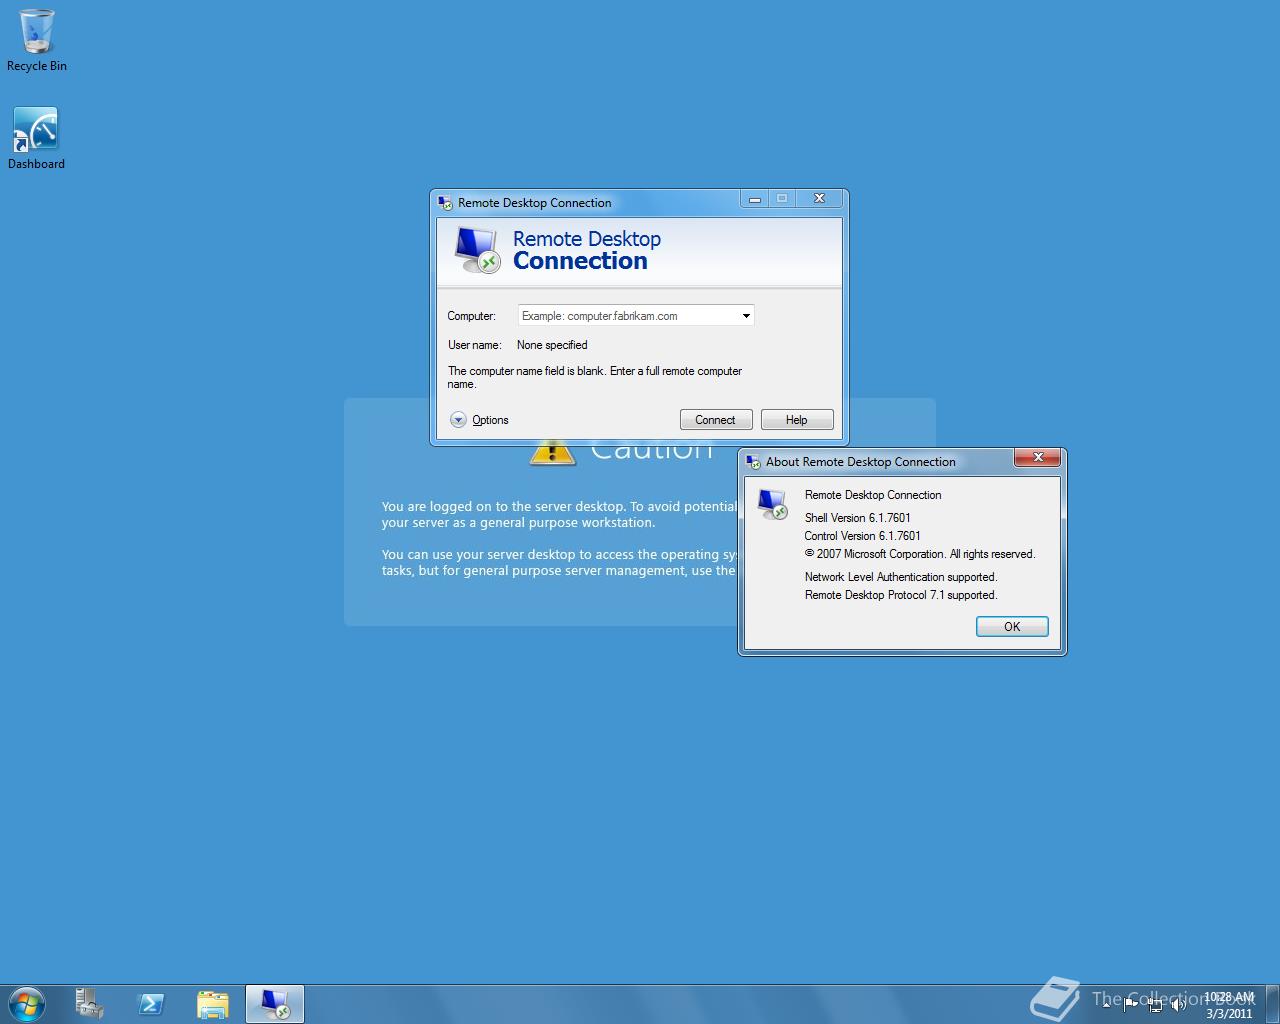Click the yellow Caution warning icon behind the window
1280x1024 pixels.
(552, 454)
